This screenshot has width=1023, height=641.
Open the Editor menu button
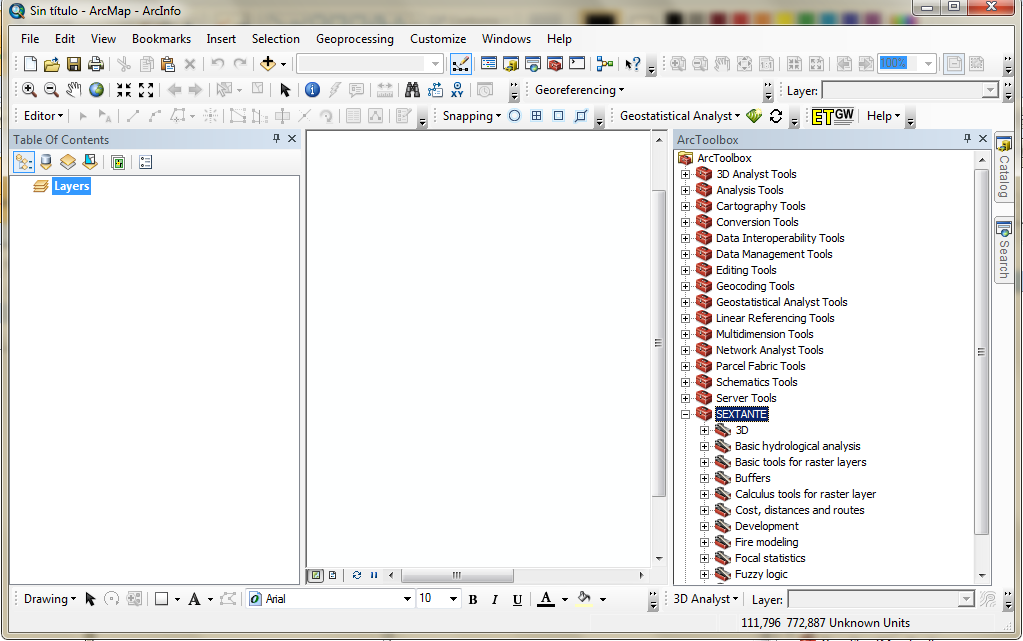(43, 116)
